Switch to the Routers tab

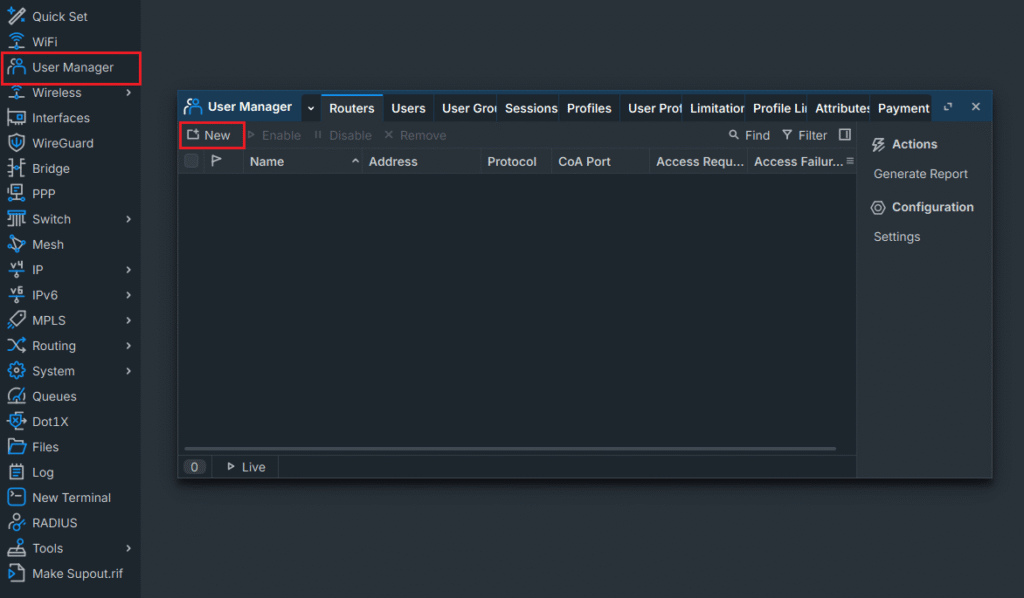[x=352, y=108]
